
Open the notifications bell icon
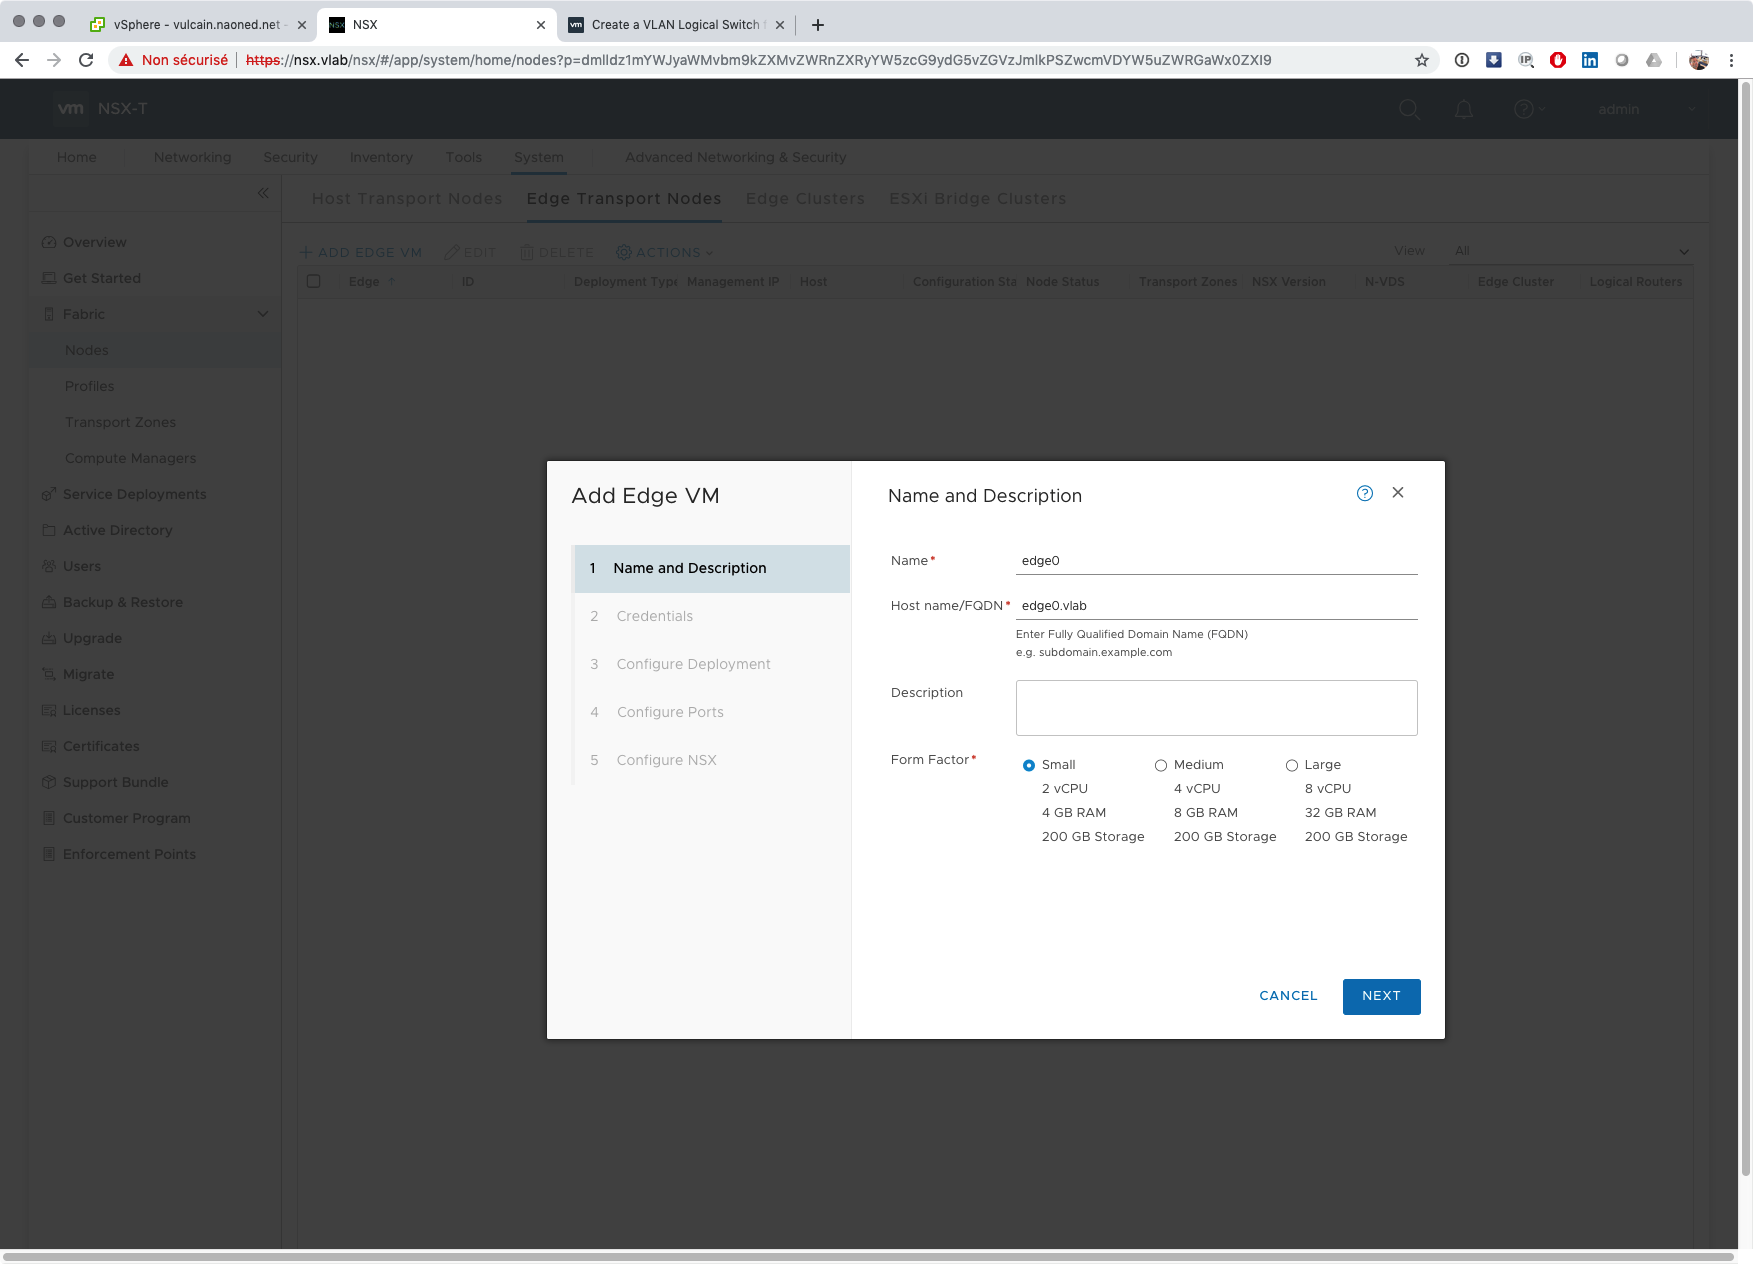click(1463, 109)
